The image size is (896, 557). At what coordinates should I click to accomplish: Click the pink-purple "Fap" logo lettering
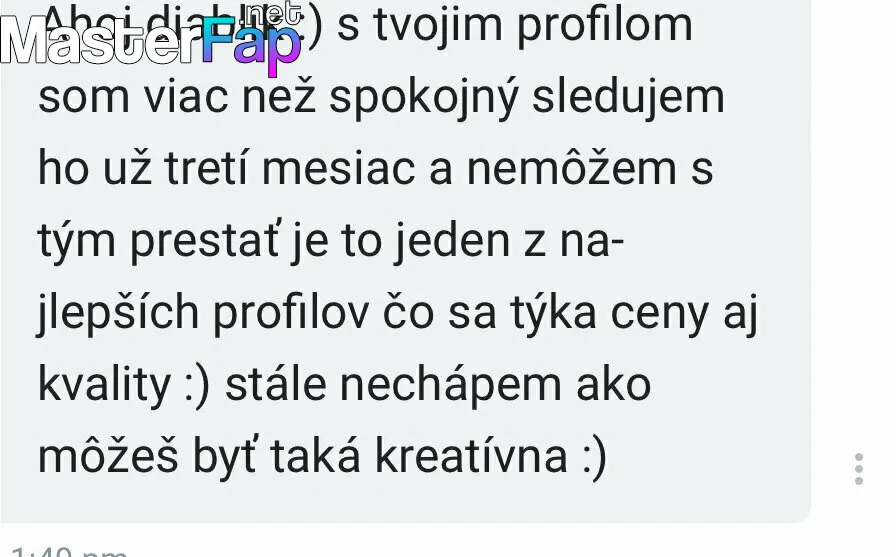(x=251, y=46)
